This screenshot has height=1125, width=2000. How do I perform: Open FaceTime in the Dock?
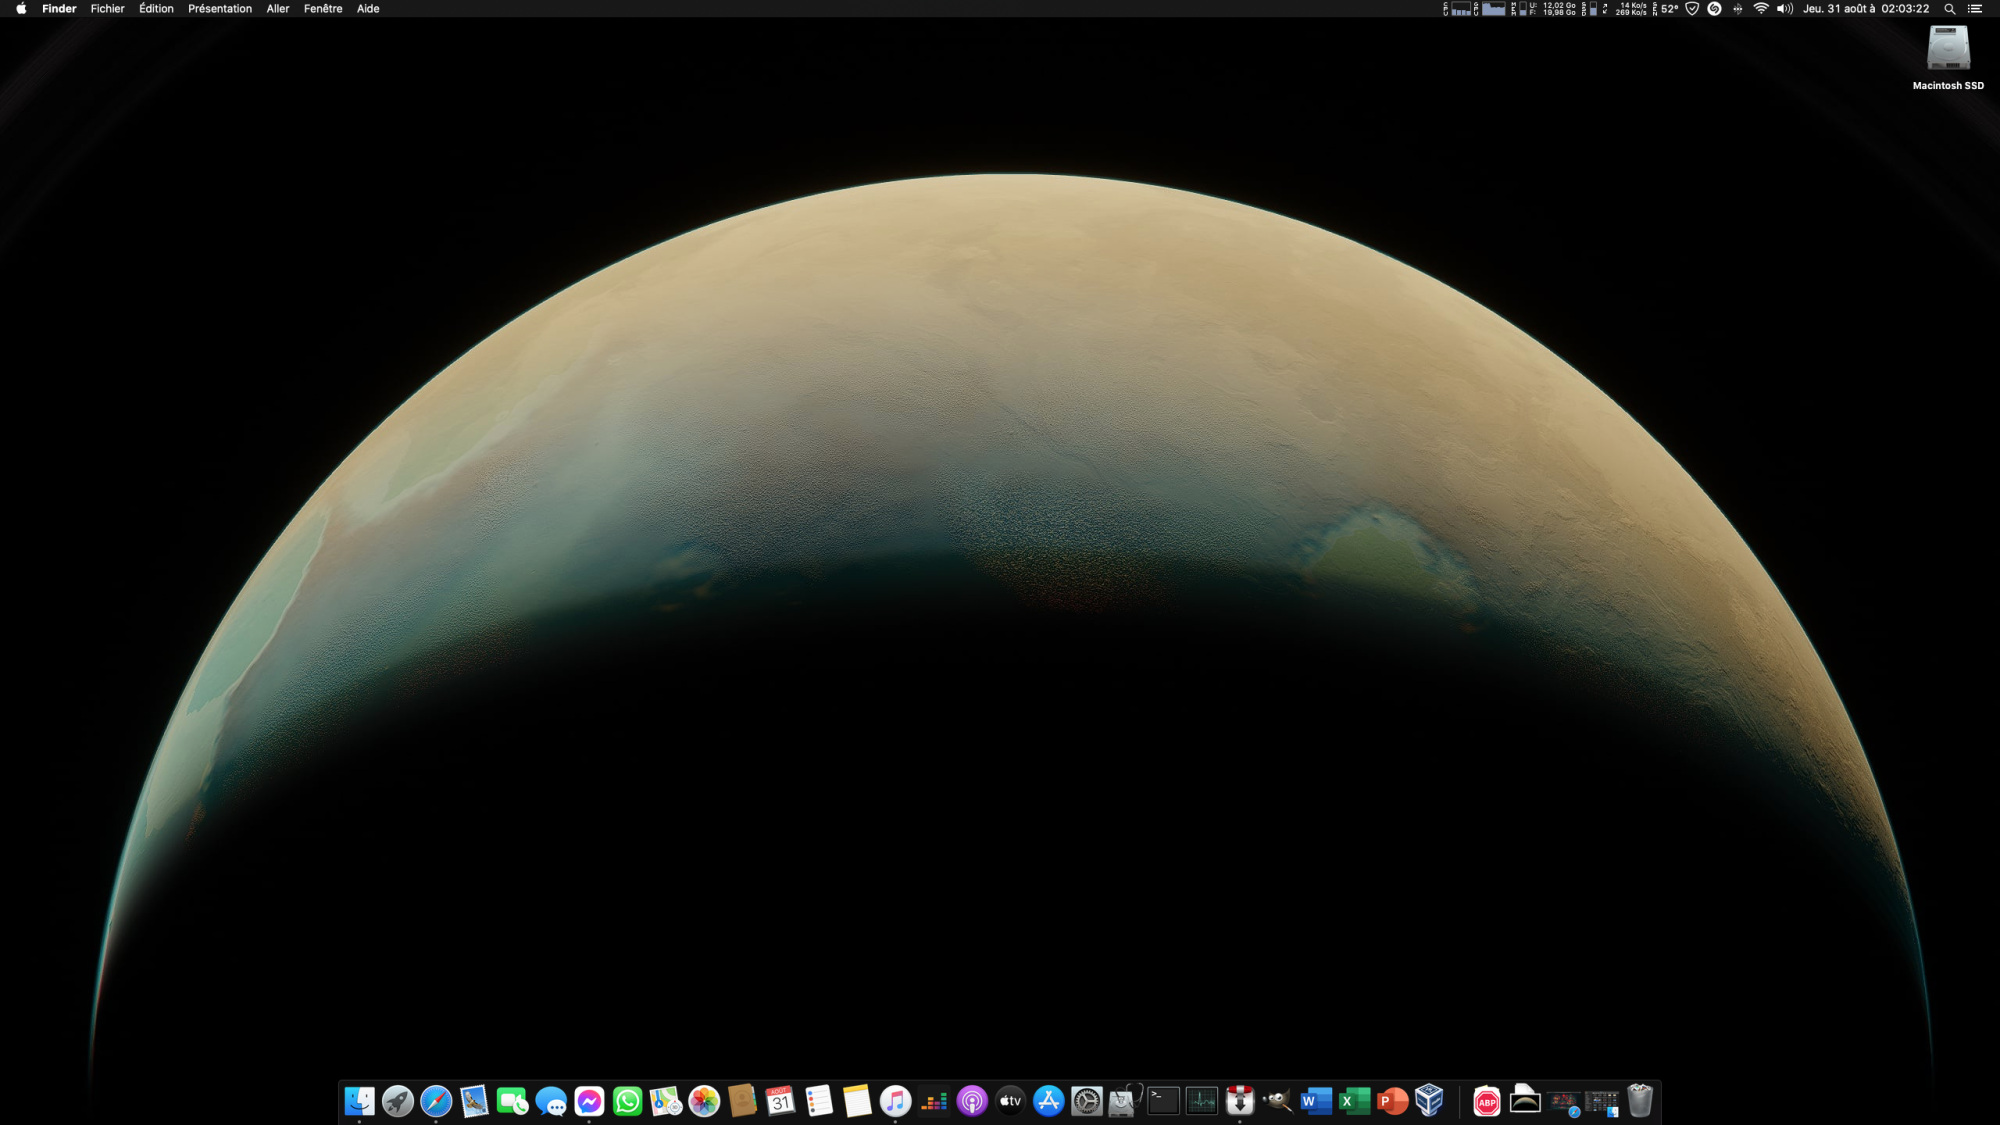tap(512, 1101)
